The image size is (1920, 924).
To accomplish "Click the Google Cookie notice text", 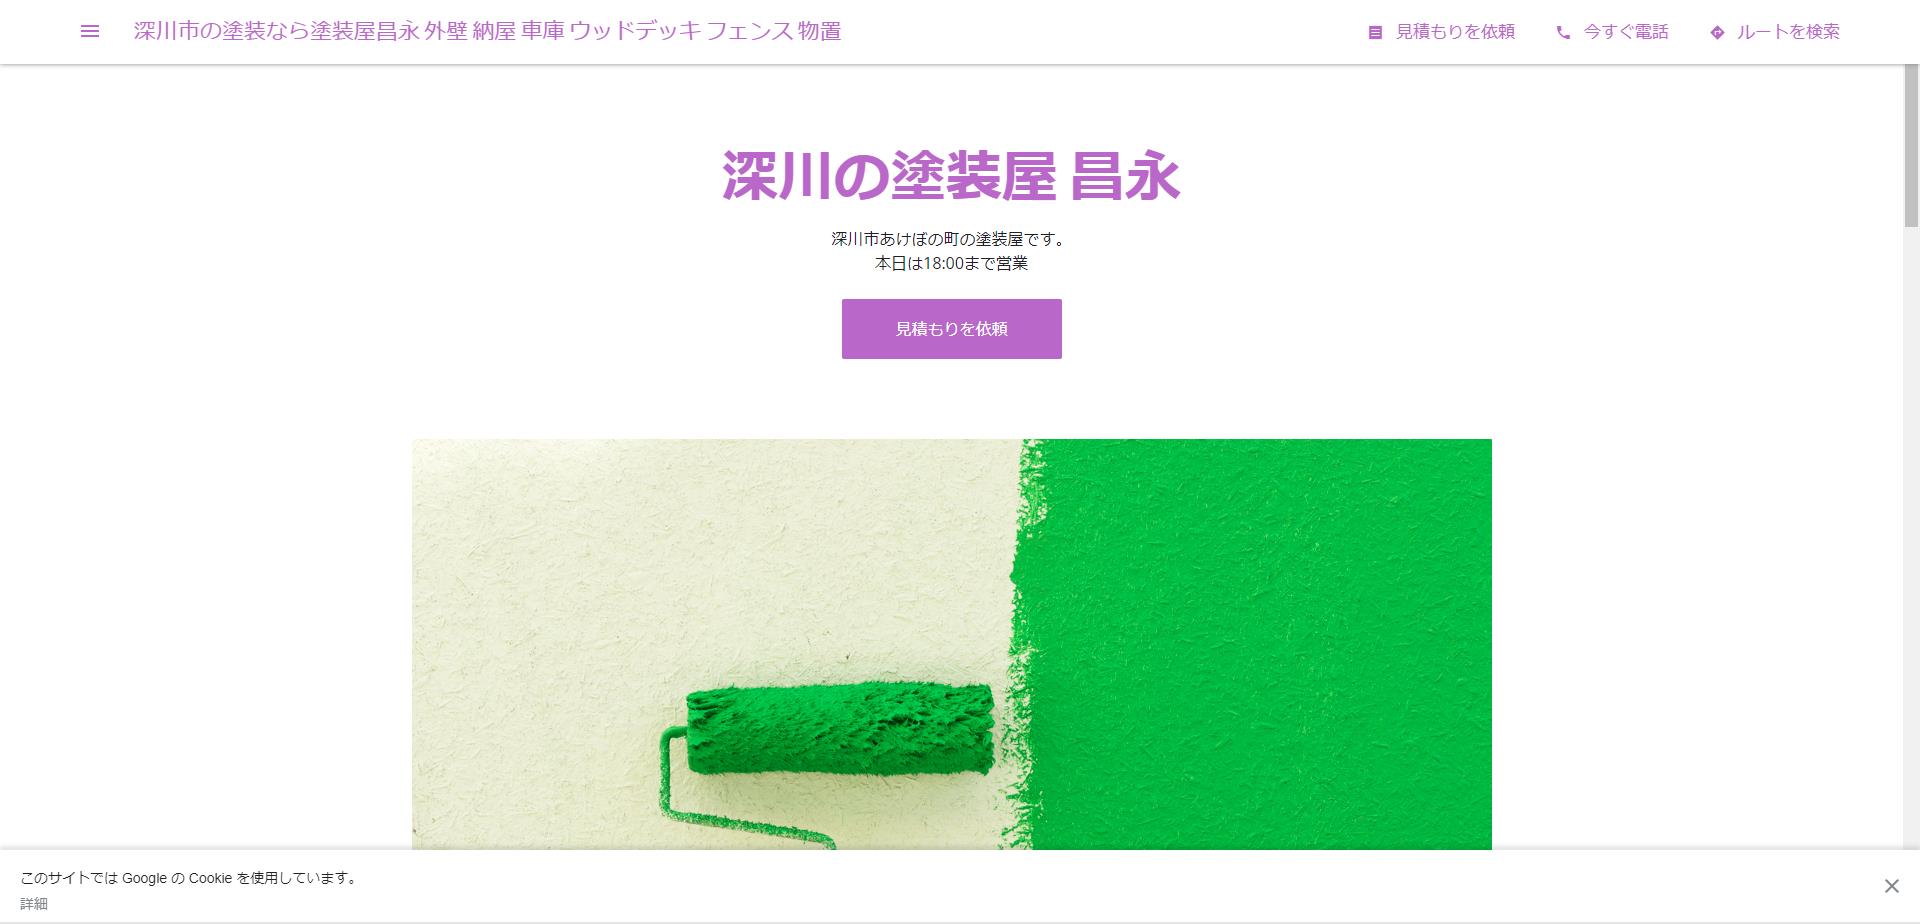I will point(190,878).
